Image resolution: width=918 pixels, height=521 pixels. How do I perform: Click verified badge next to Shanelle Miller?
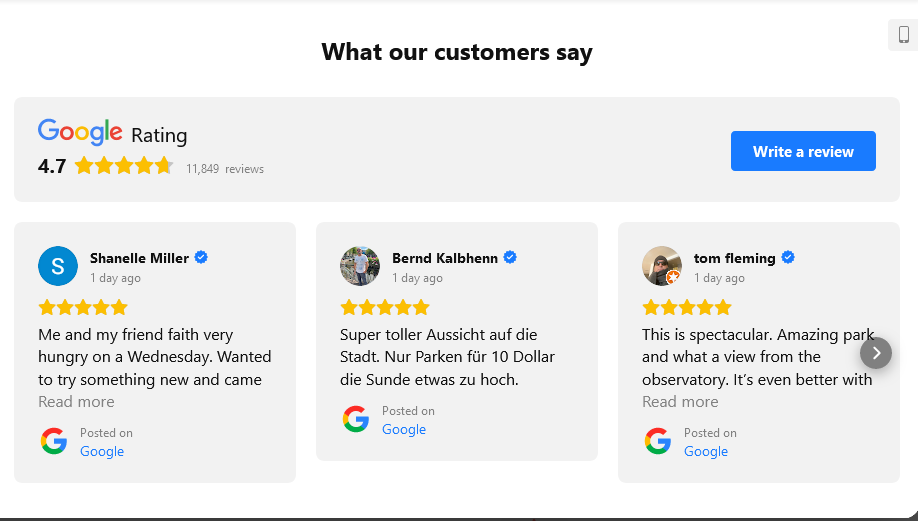[x=201, y=258]
